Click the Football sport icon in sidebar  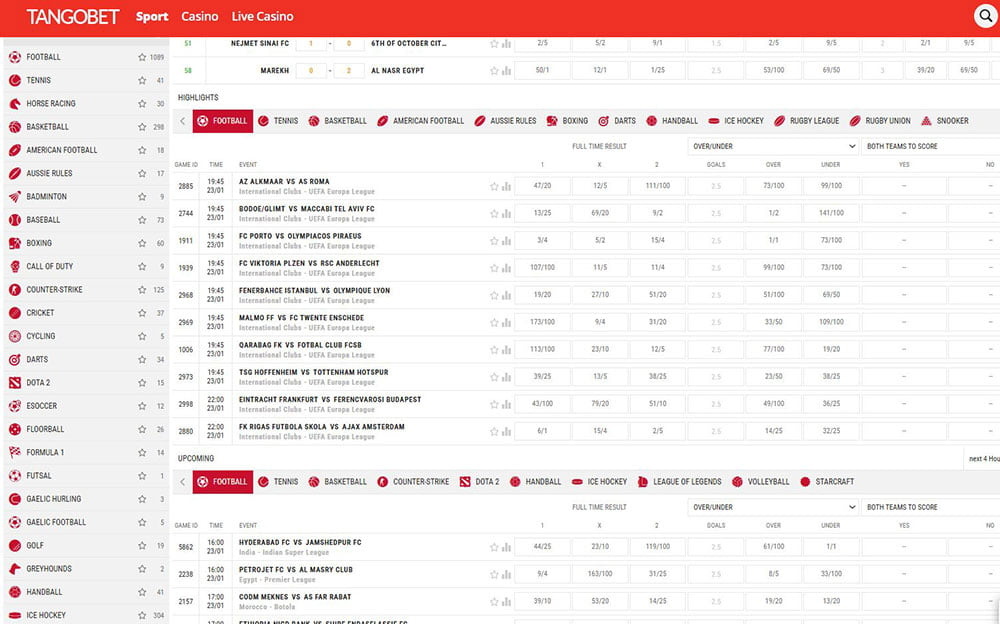[x=15, y=57]
